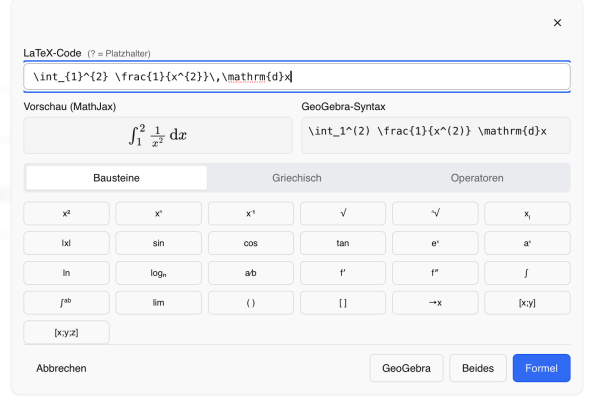The image size is (600, 403).
Task: Click the sin function button
Action: (158, 243)
